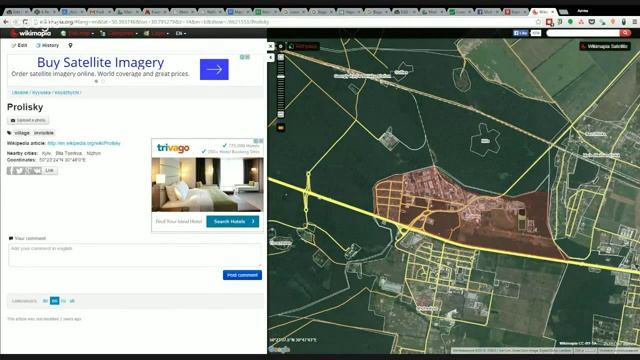Screen dimensions: 640x360
Task: Click the yellow icon below the zoom slider
Action: (281, 128)
